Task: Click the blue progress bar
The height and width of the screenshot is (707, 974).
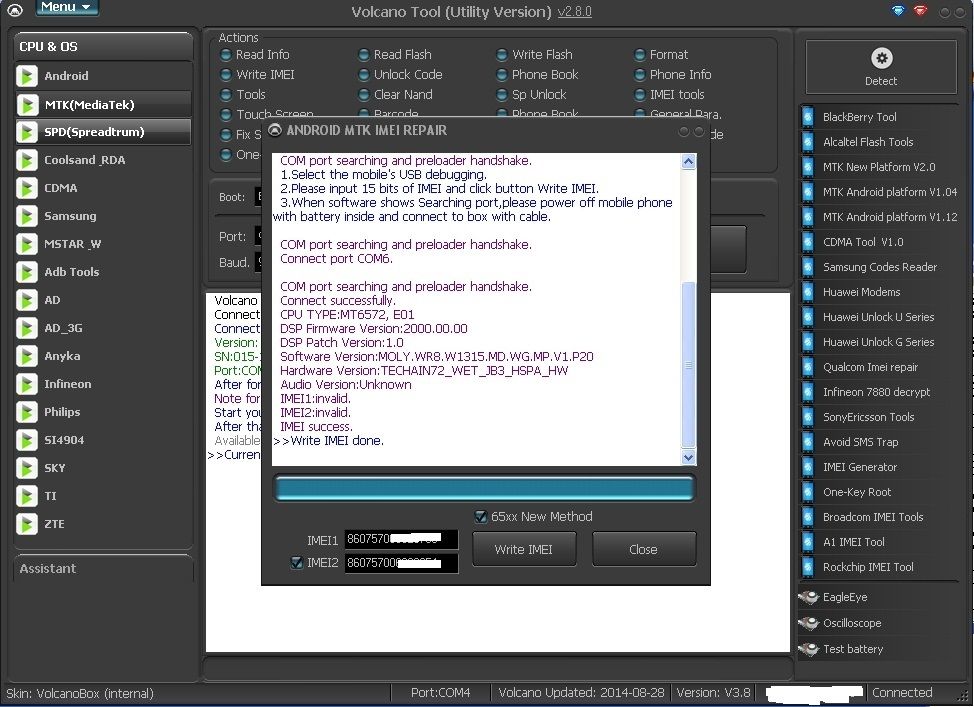Action: tap(483, 488)
